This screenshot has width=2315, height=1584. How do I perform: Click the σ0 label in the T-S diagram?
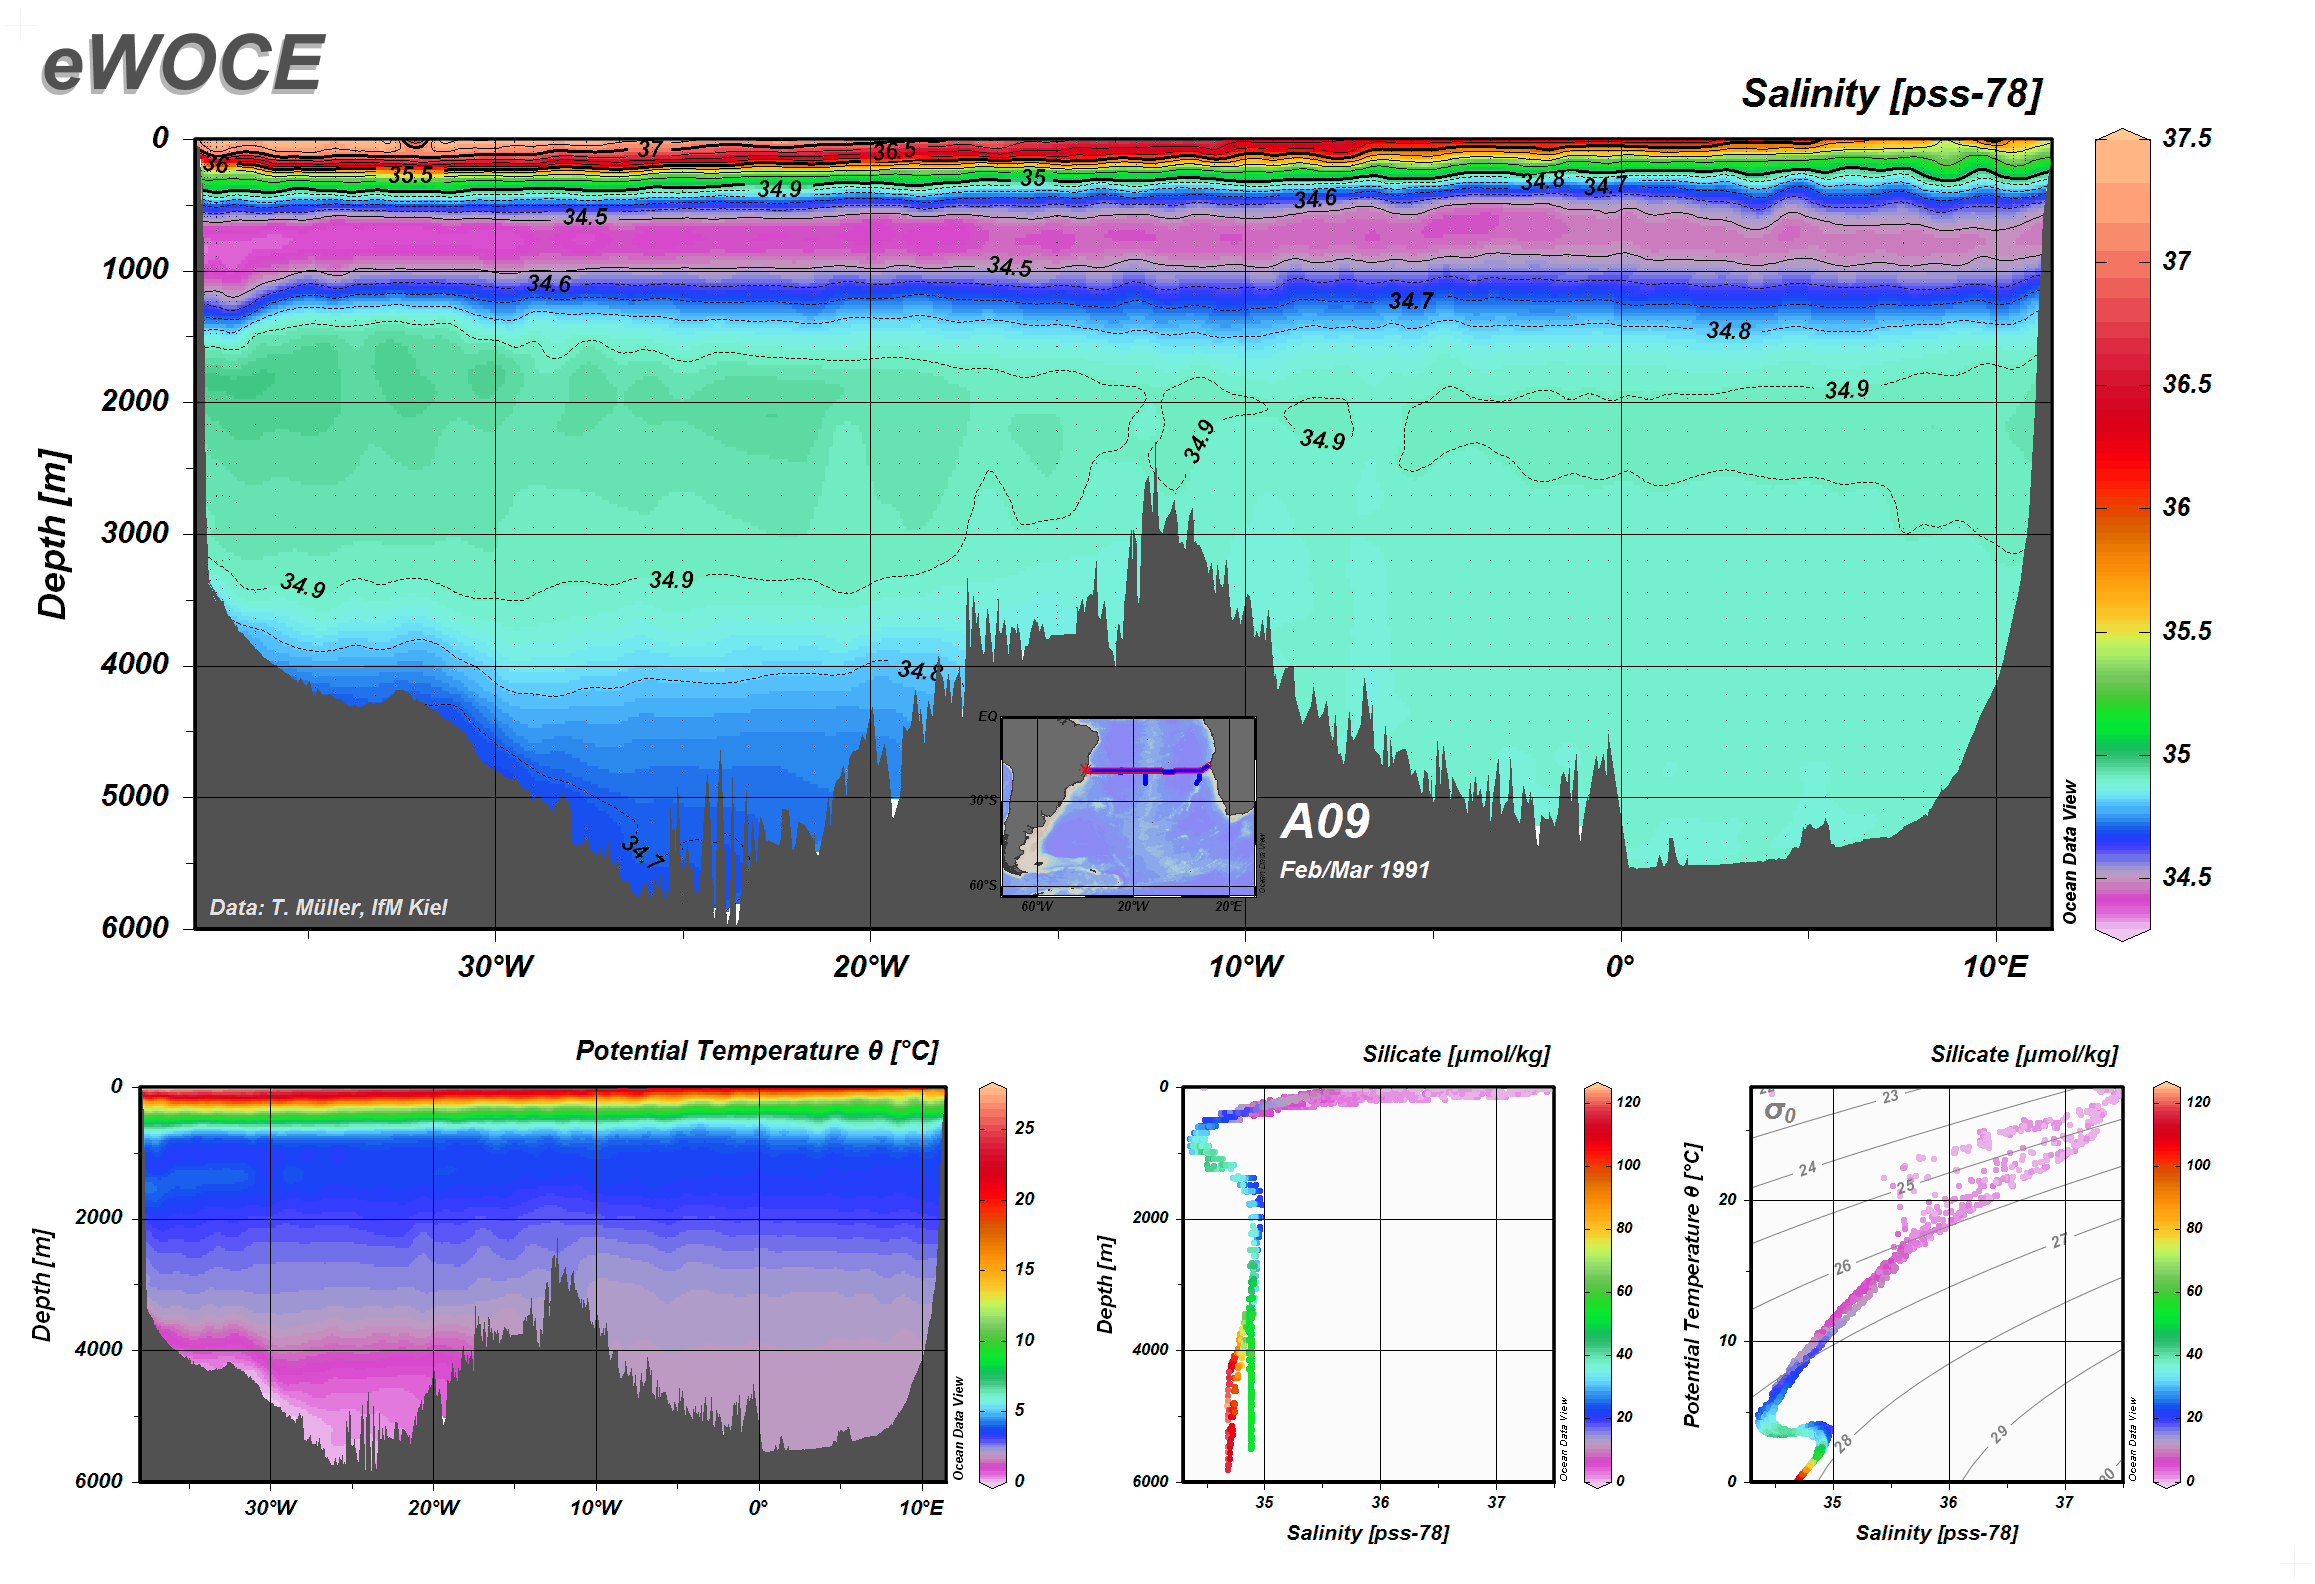coord(1780,1112)
